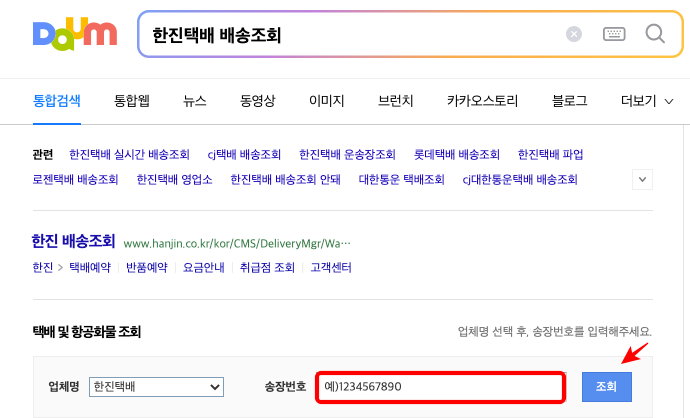690x418 pixels.
Task: Go to the 동영상 tab
Action: [x=257, y=101]
